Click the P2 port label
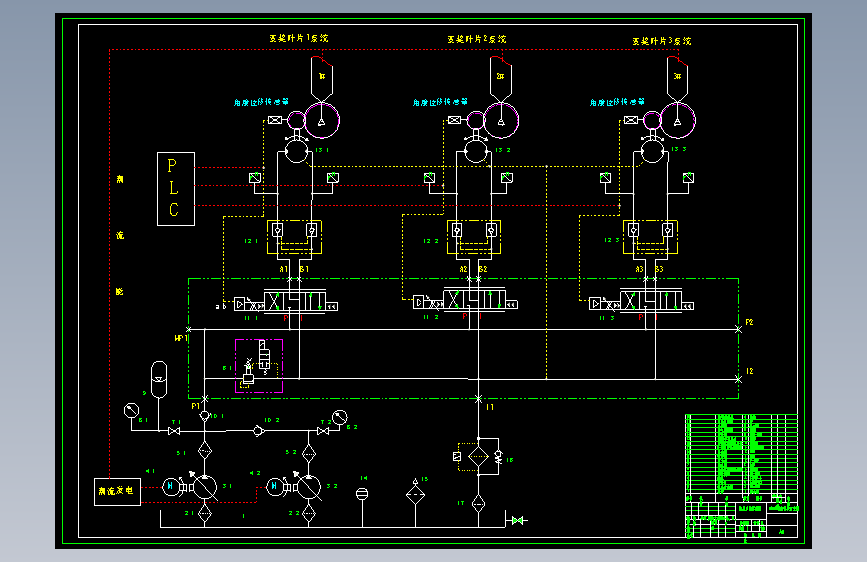This screenshot has width=867, height=562. coord(749,322)
